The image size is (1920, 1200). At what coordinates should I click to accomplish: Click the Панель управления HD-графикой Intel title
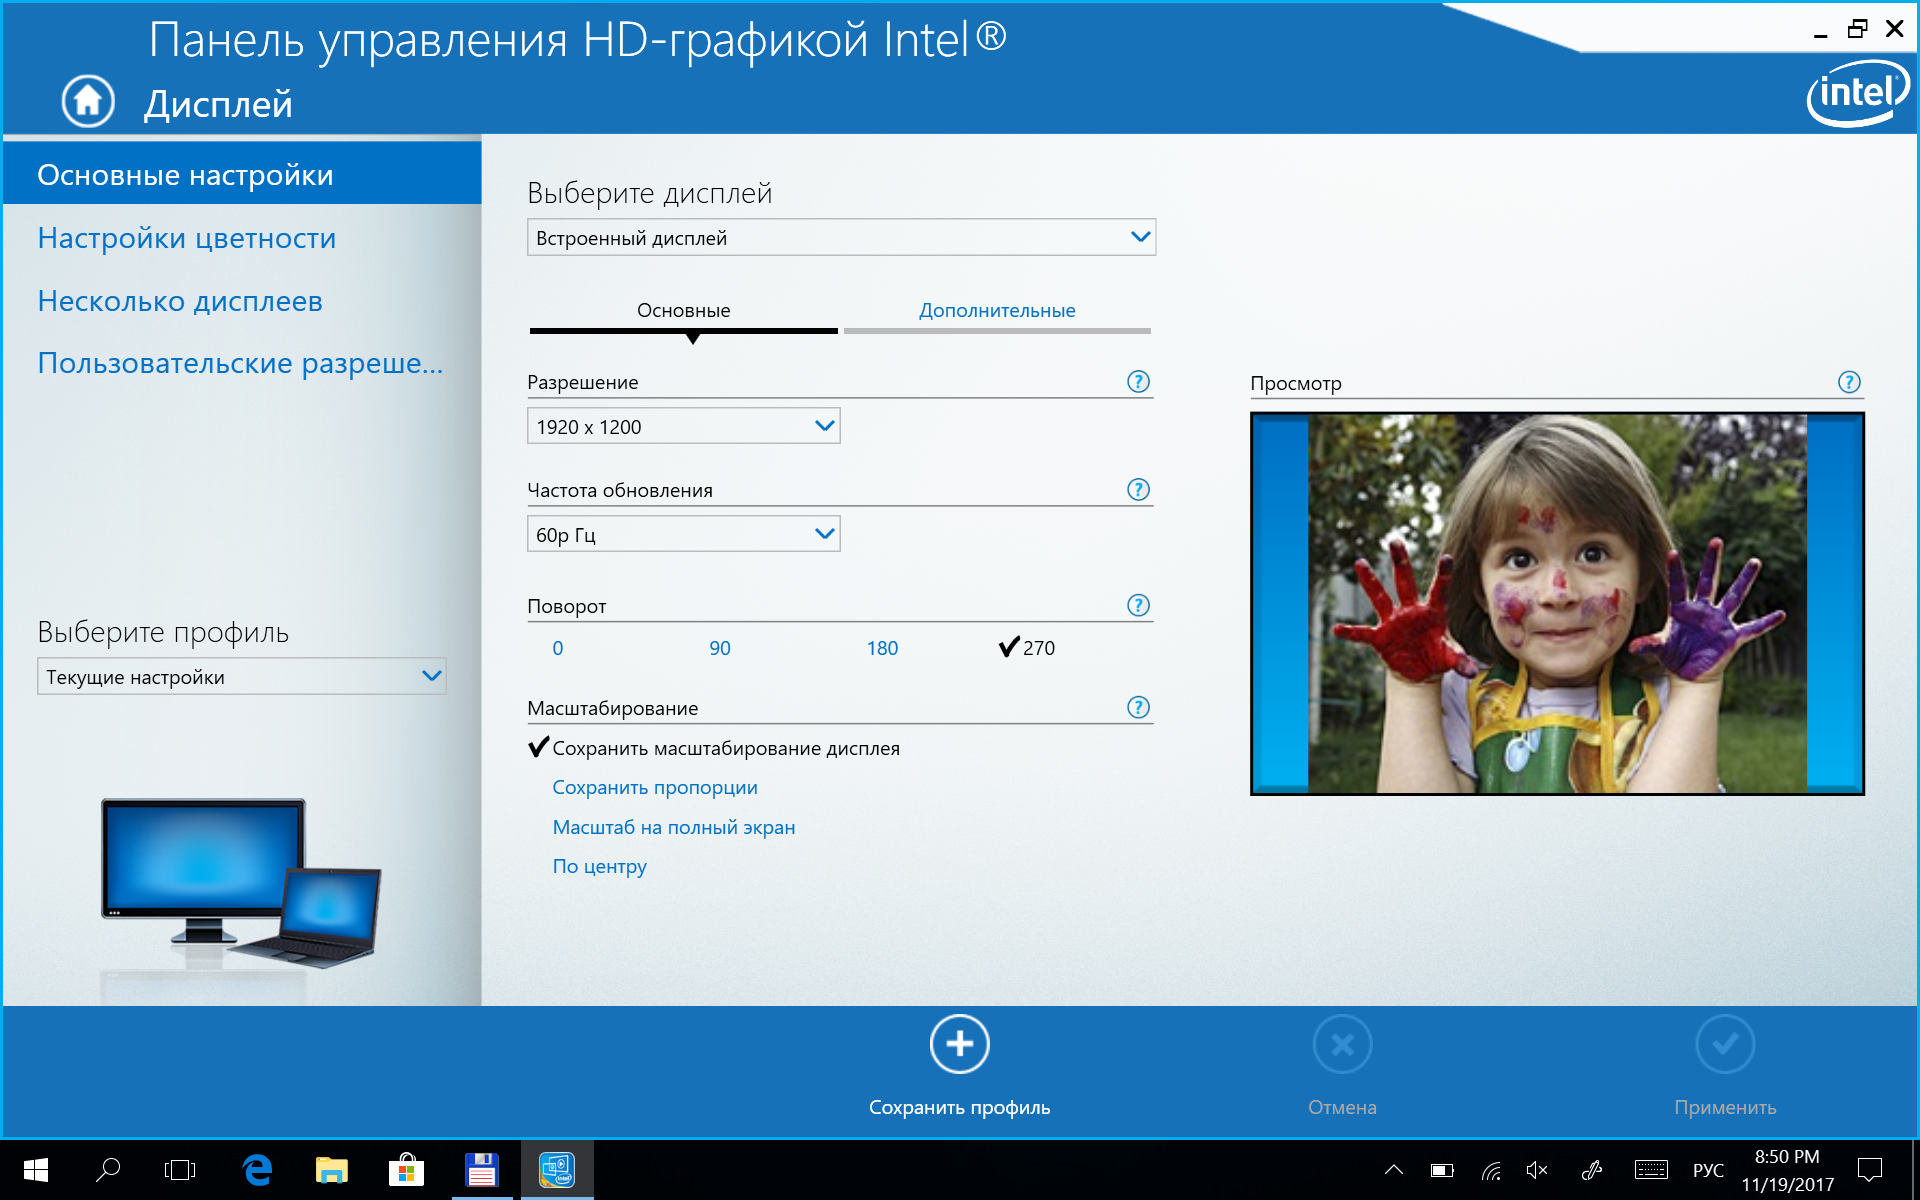(x=577, y=41)
